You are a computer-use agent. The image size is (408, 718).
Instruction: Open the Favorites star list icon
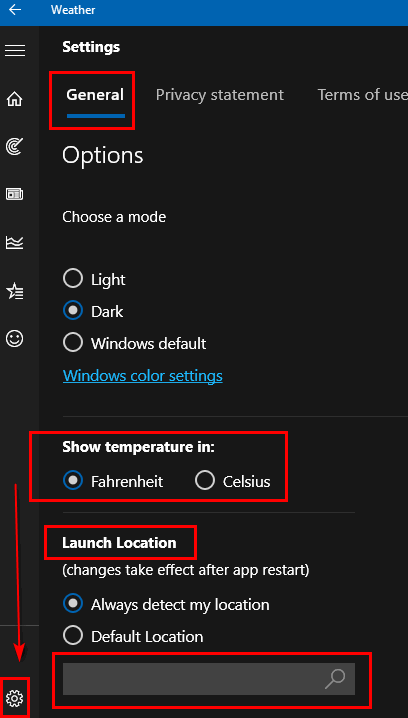click(15, 290)
